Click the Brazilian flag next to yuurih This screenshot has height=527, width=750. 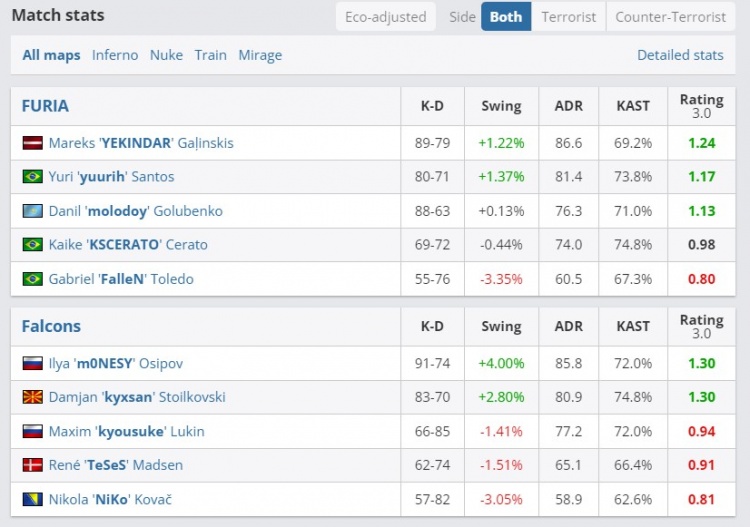[x=32, y=177]
